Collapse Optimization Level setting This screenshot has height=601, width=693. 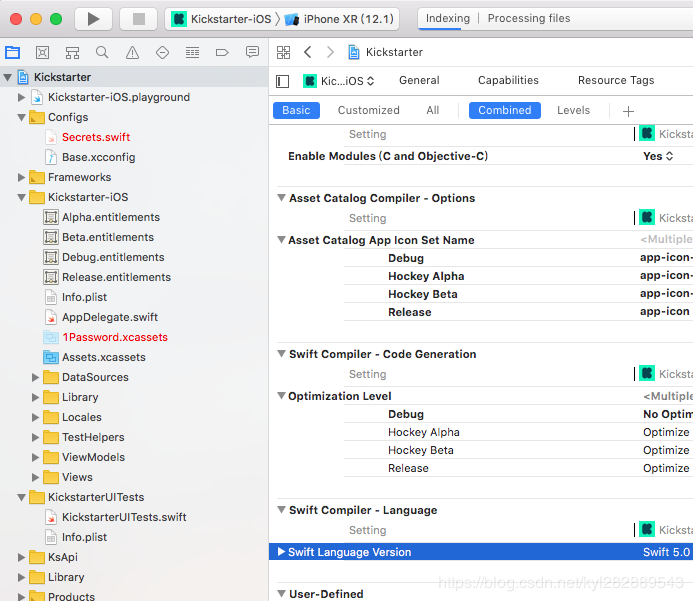tap(281, 396)
